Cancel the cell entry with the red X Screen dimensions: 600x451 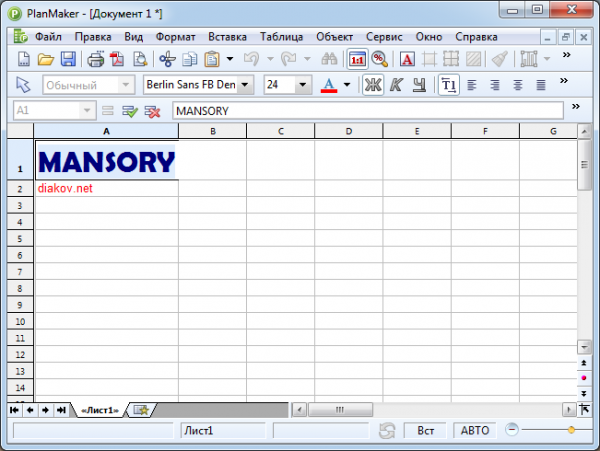click(x=152, y=111)
